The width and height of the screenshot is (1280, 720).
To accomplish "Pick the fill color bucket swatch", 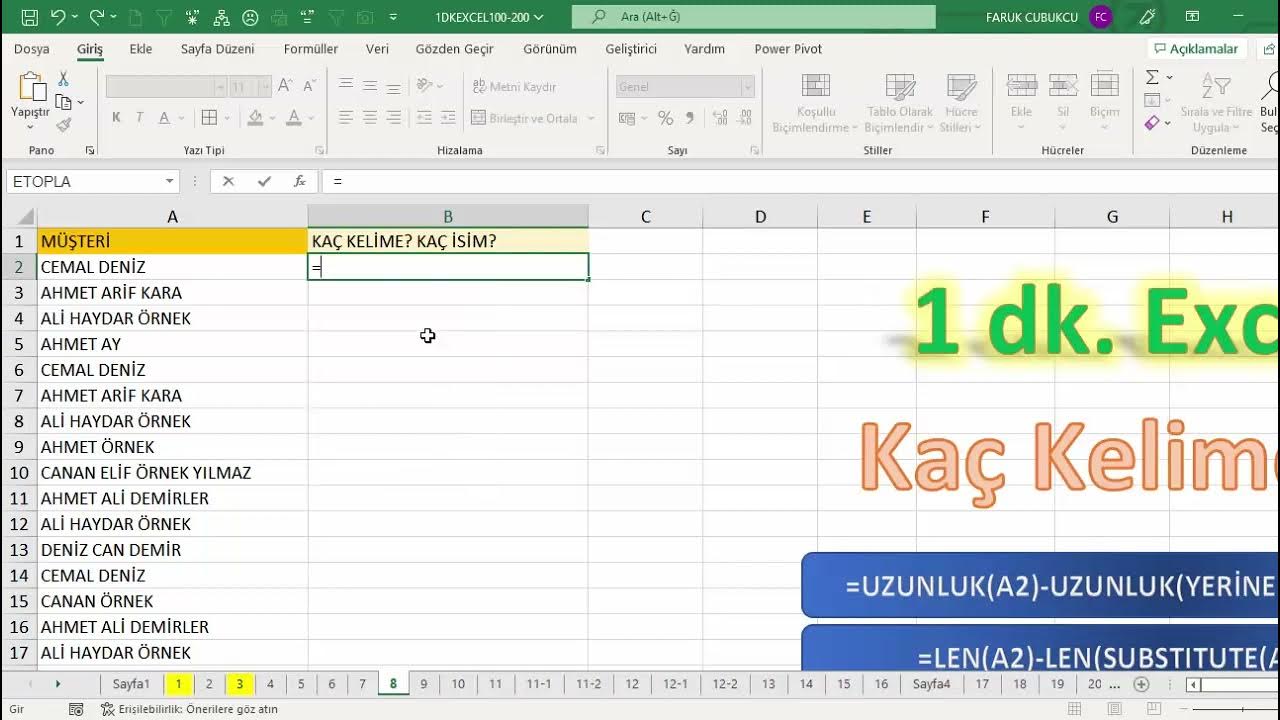I will (255, 118).
